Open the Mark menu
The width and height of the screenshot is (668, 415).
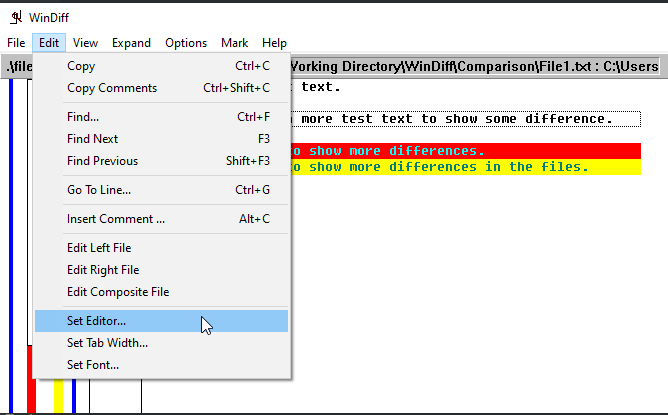[234, 43]
